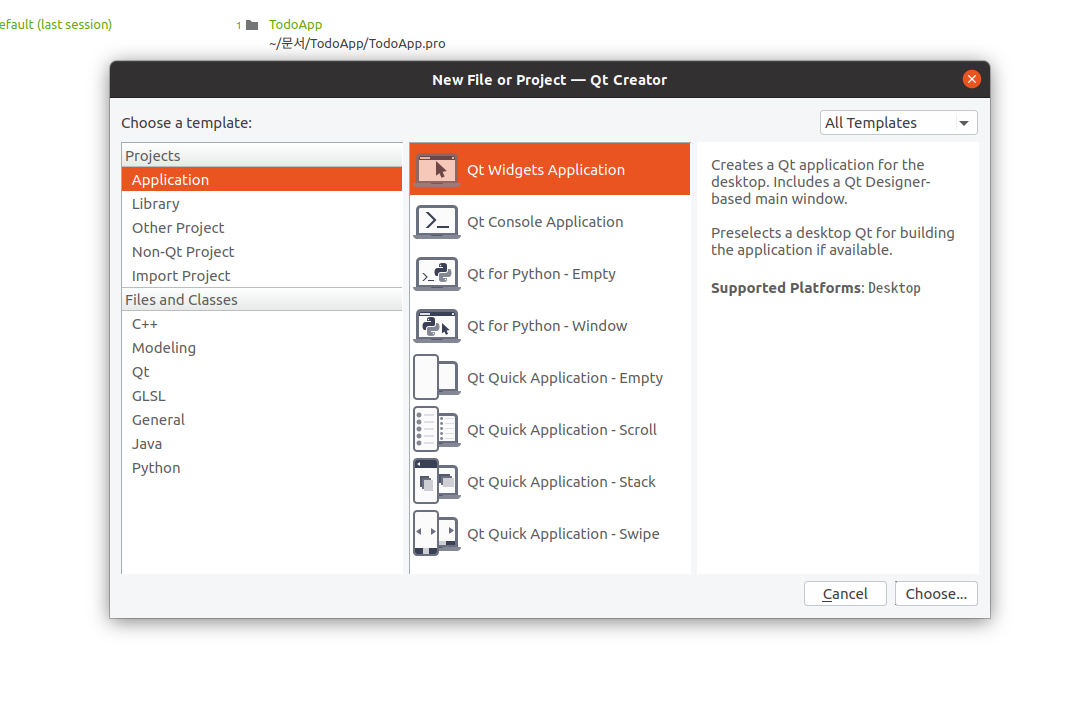Viewport: 1079px width, 702px height.
Task: Choose the Qt Quick Application - Empty icon
Action: 436,377
